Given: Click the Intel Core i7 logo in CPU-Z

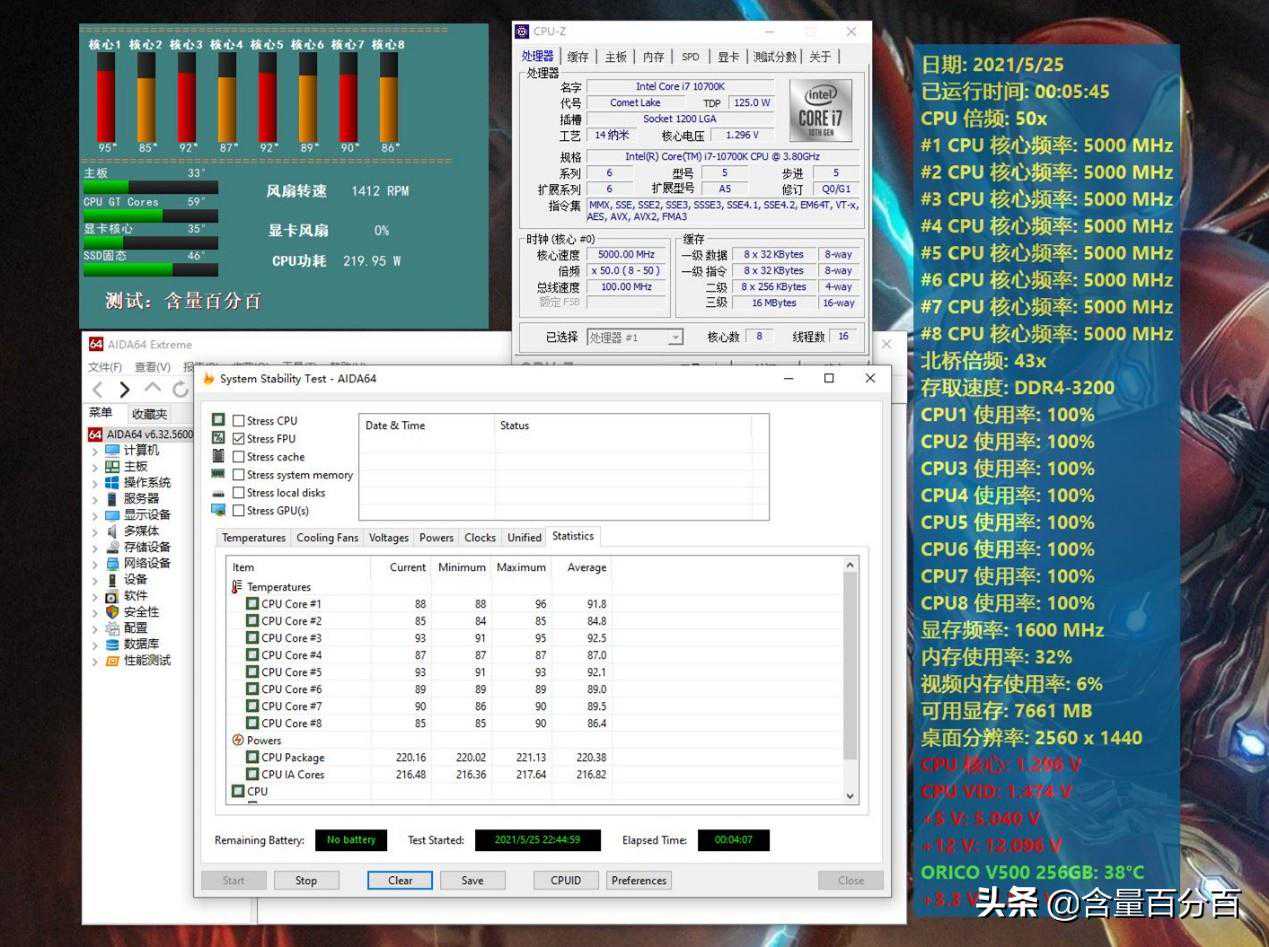Looking at the screenshot, I should click(820, 110).
